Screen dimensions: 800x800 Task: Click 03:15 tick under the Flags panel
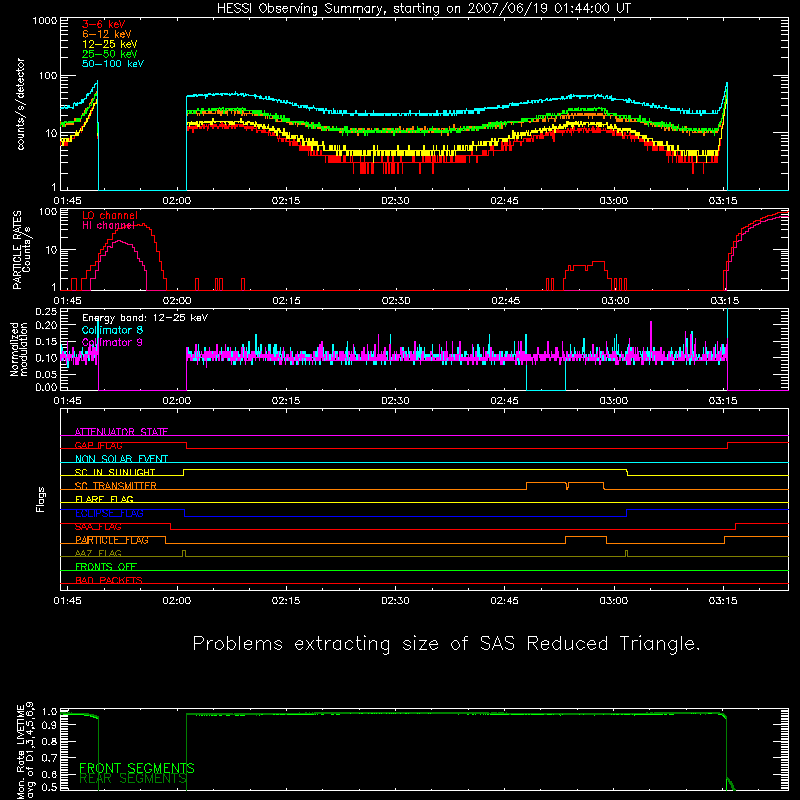tap(723, 601)
